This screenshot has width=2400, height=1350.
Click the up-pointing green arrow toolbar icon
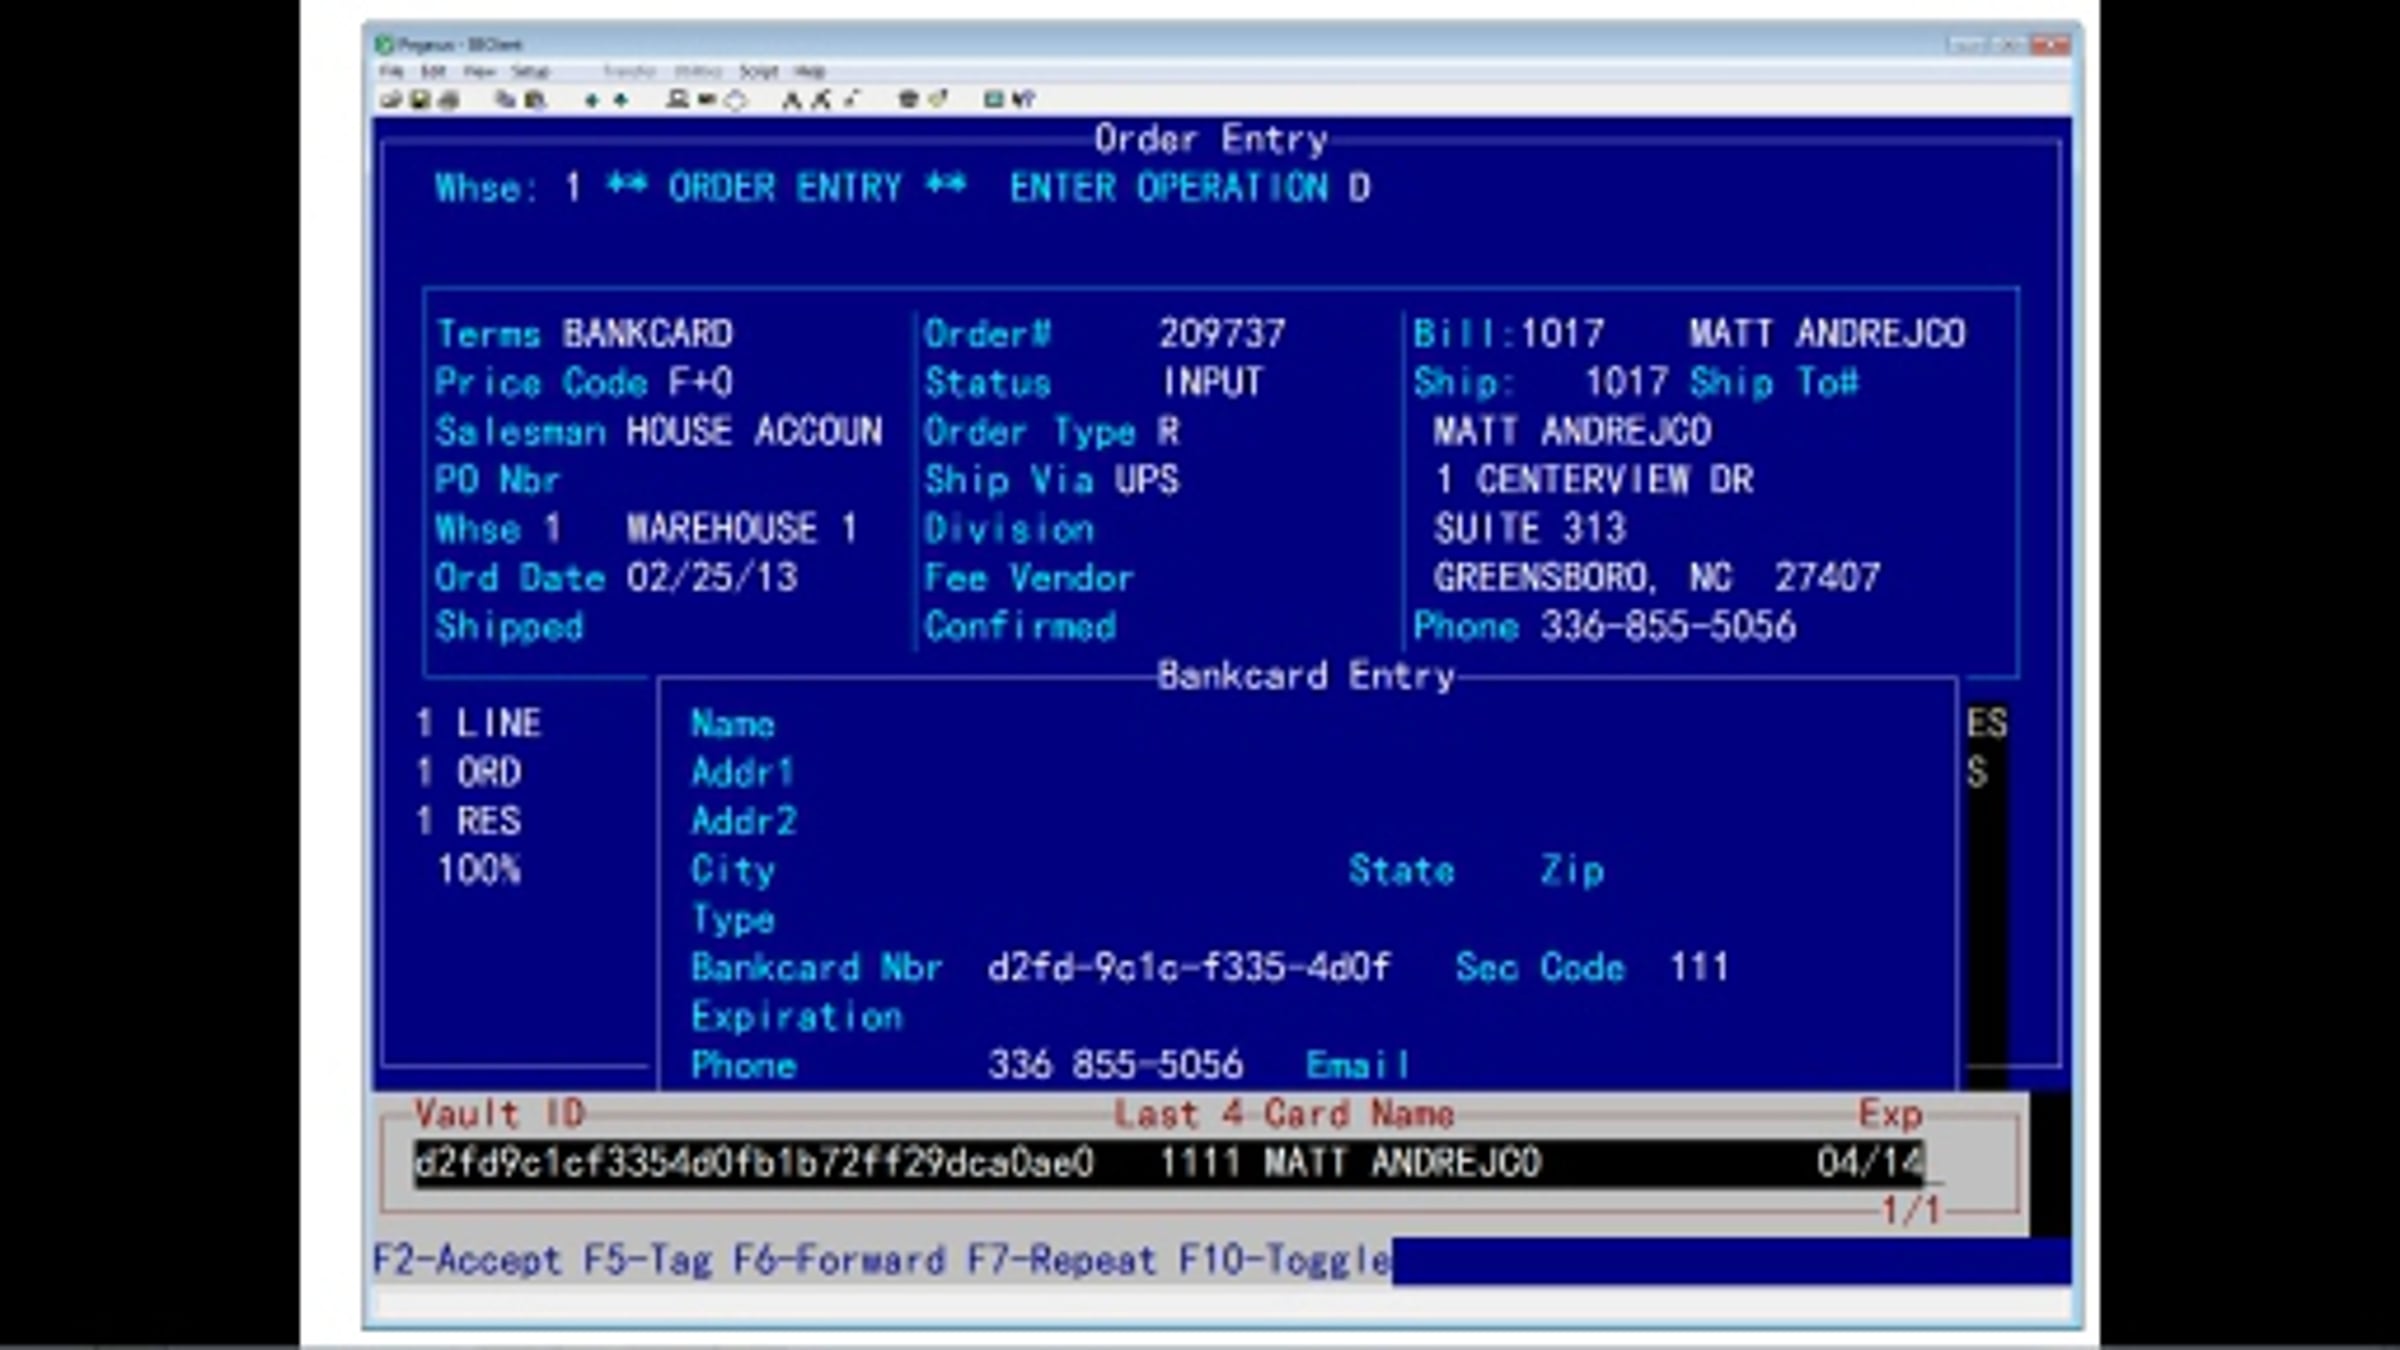tap(621, 99)
